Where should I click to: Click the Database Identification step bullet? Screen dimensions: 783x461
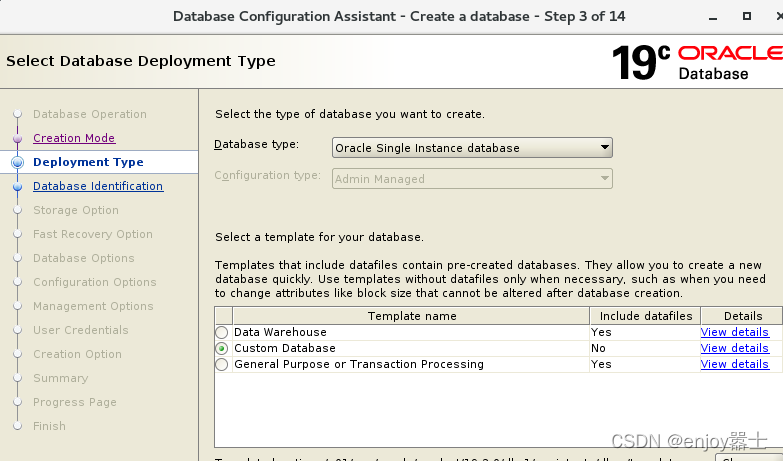tap(17, 186)
